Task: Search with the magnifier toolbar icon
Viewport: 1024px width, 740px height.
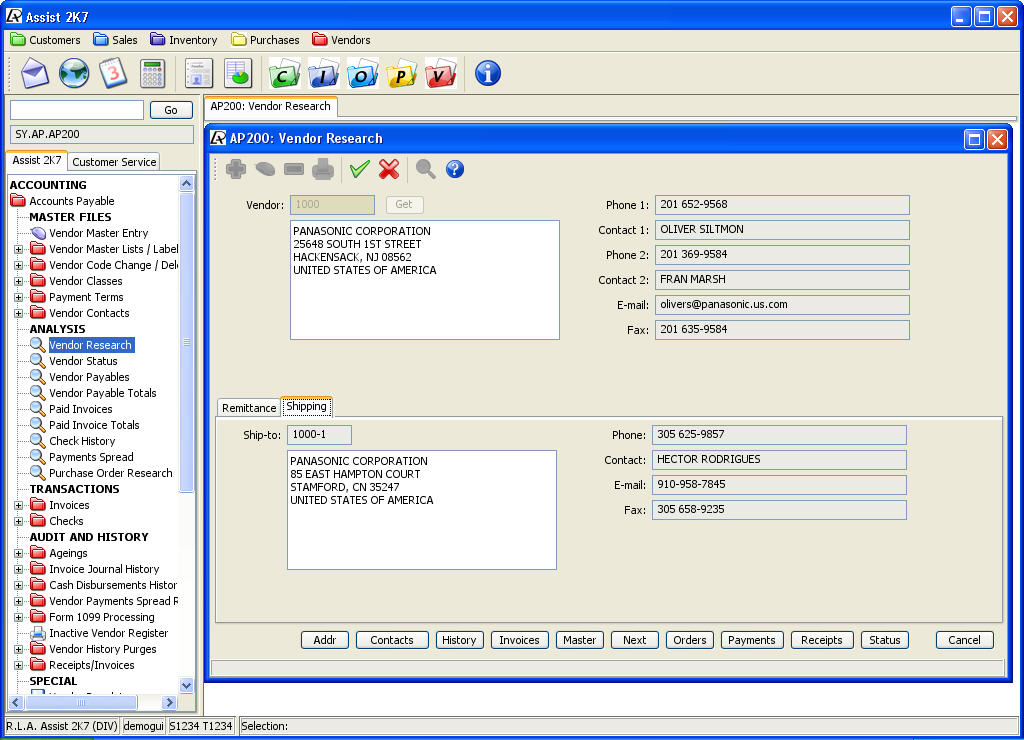Action: click(426, 169)
